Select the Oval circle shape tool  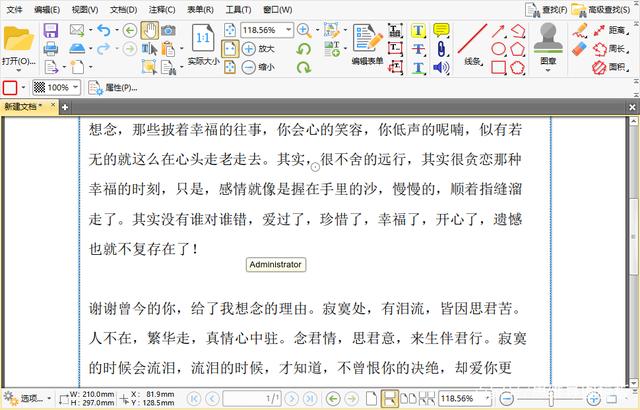(498, 49)
